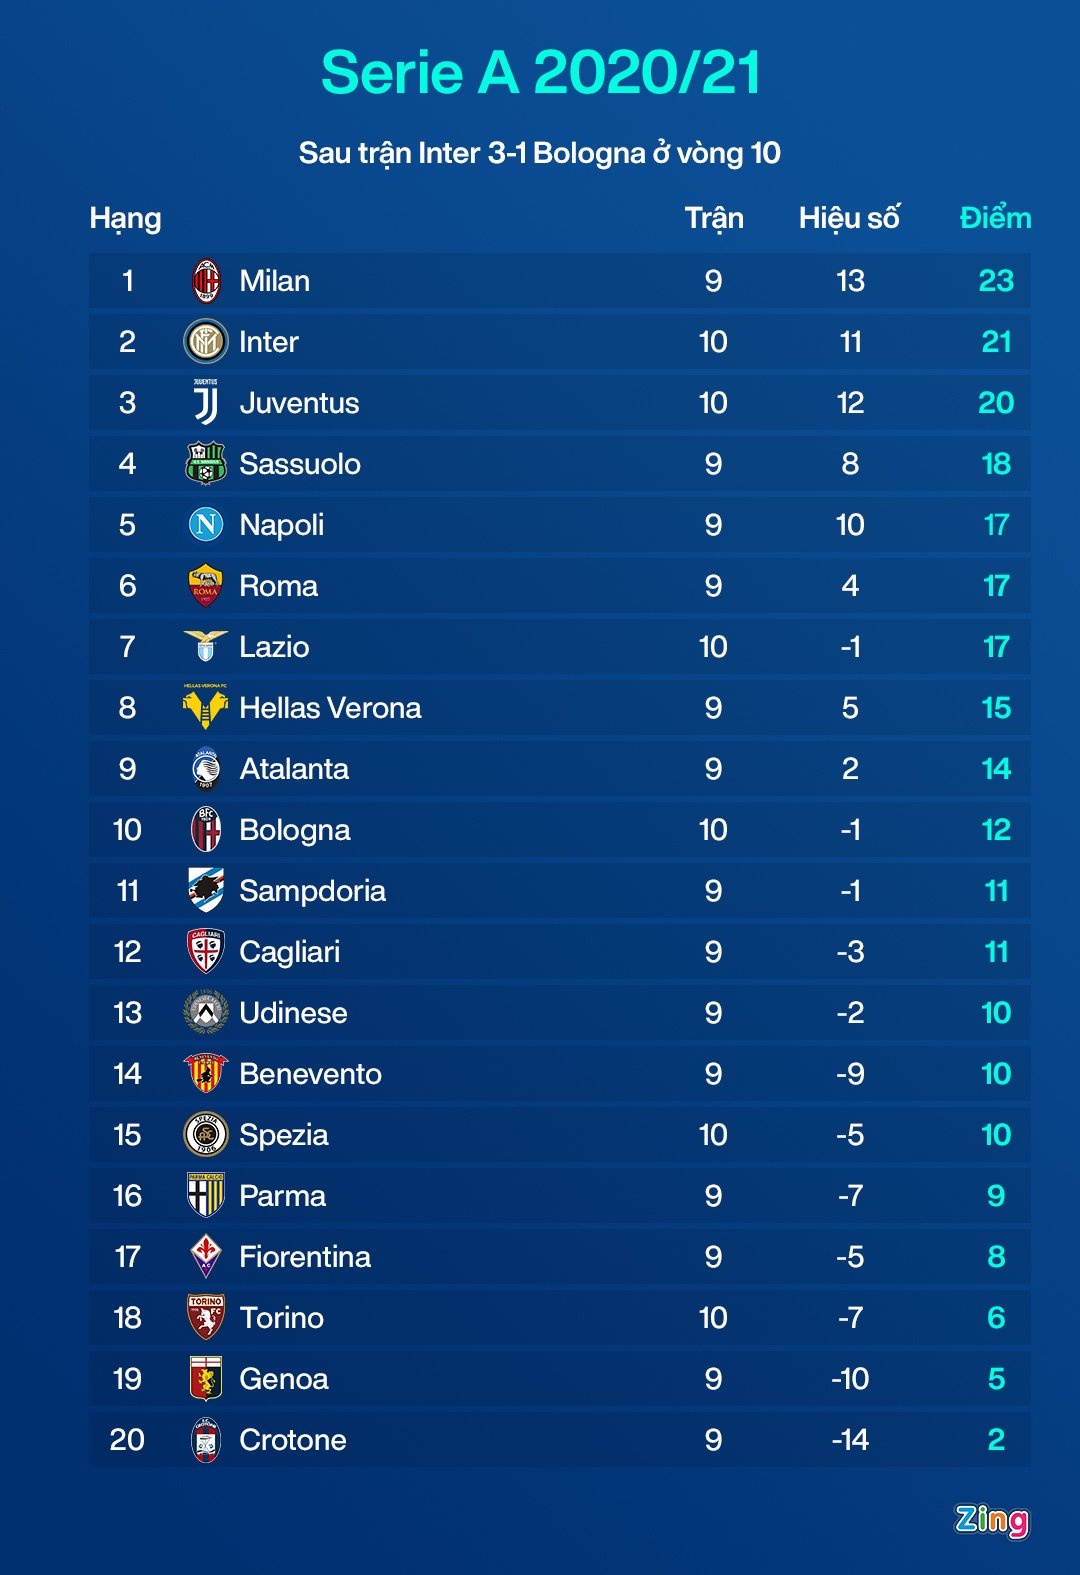Screen dimensions: 1080x1575
Task: Click the Sampdoria club crest
Action: point(206,891)
